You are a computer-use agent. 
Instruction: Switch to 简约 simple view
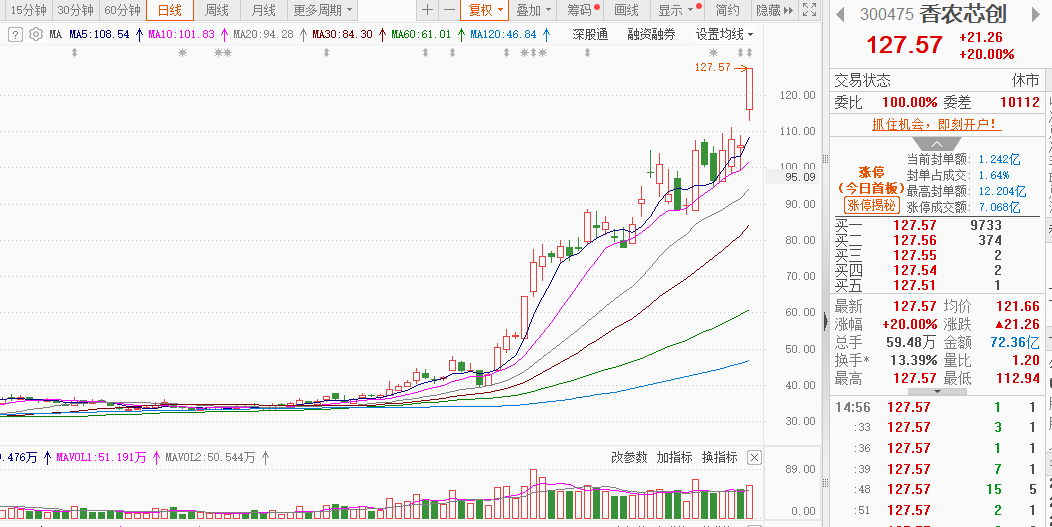[727, 10]
